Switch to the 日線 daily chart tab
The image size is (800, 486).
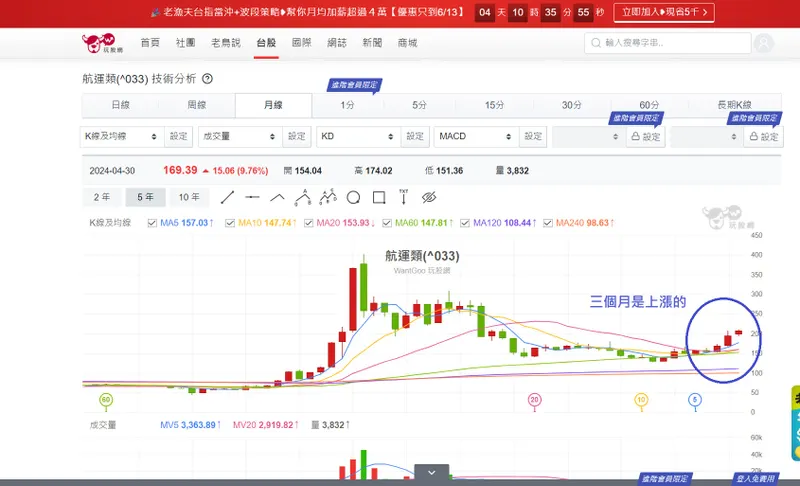pyautogui.click(x=120, y=105)
